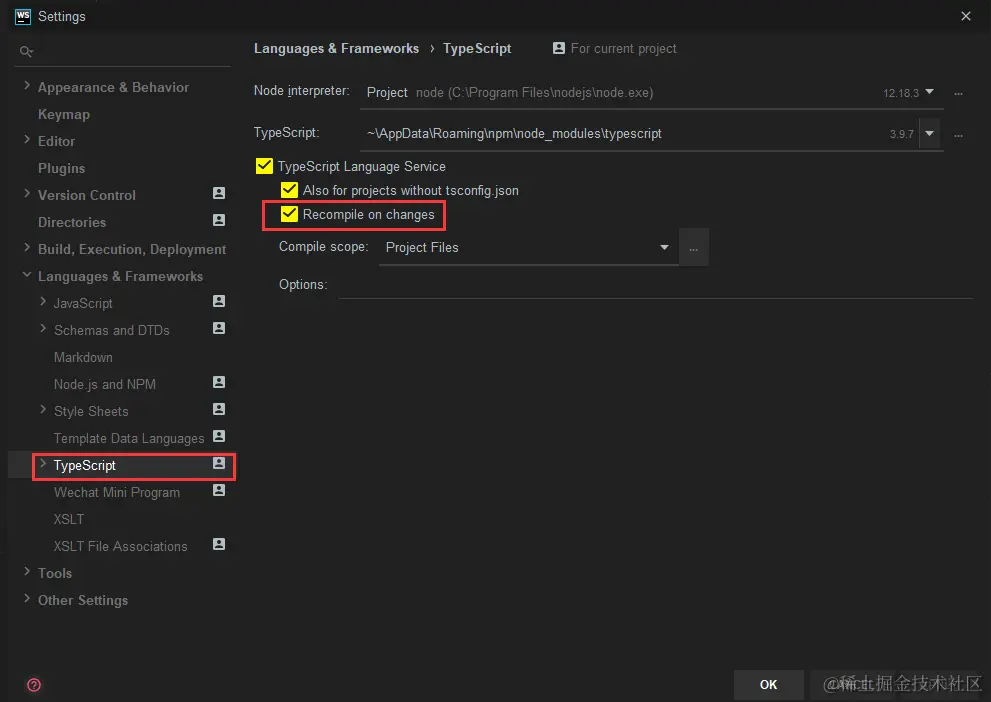Screen dimensions: 991x702
Task: Click the project icon beside XSLT File Associations
Action: pos(219,545)
